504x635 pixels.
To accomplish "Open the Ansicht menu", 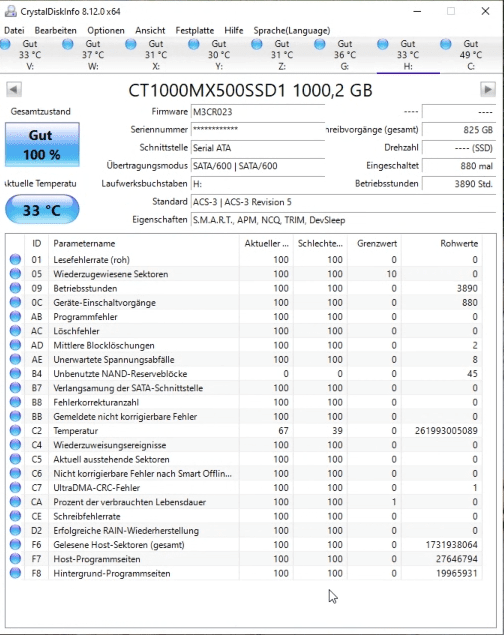I will pyautogui.click(x=150, y=30).
